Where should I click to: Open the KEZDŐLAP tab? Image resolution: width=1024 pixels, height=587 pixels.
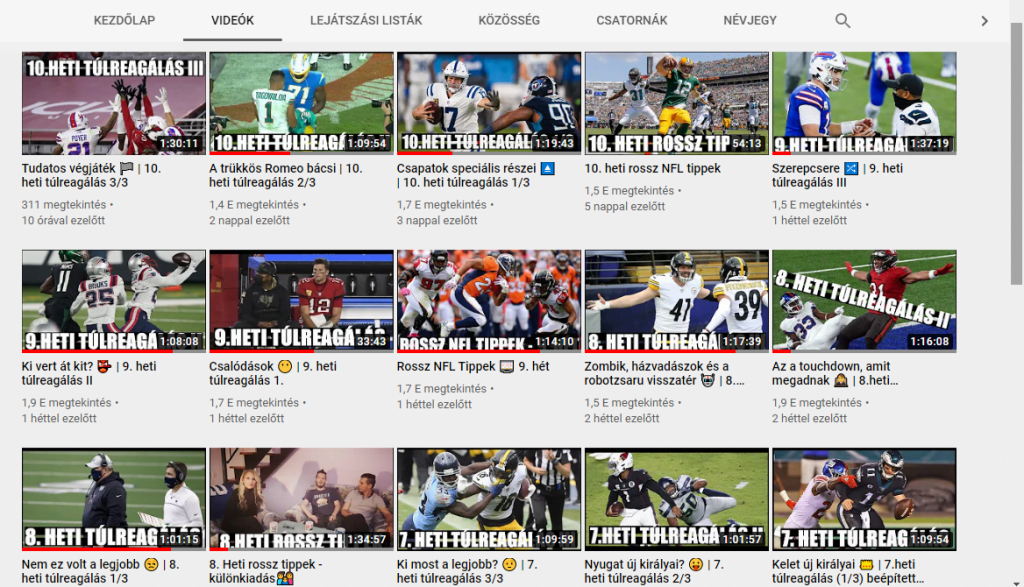(x=124, y=20)
